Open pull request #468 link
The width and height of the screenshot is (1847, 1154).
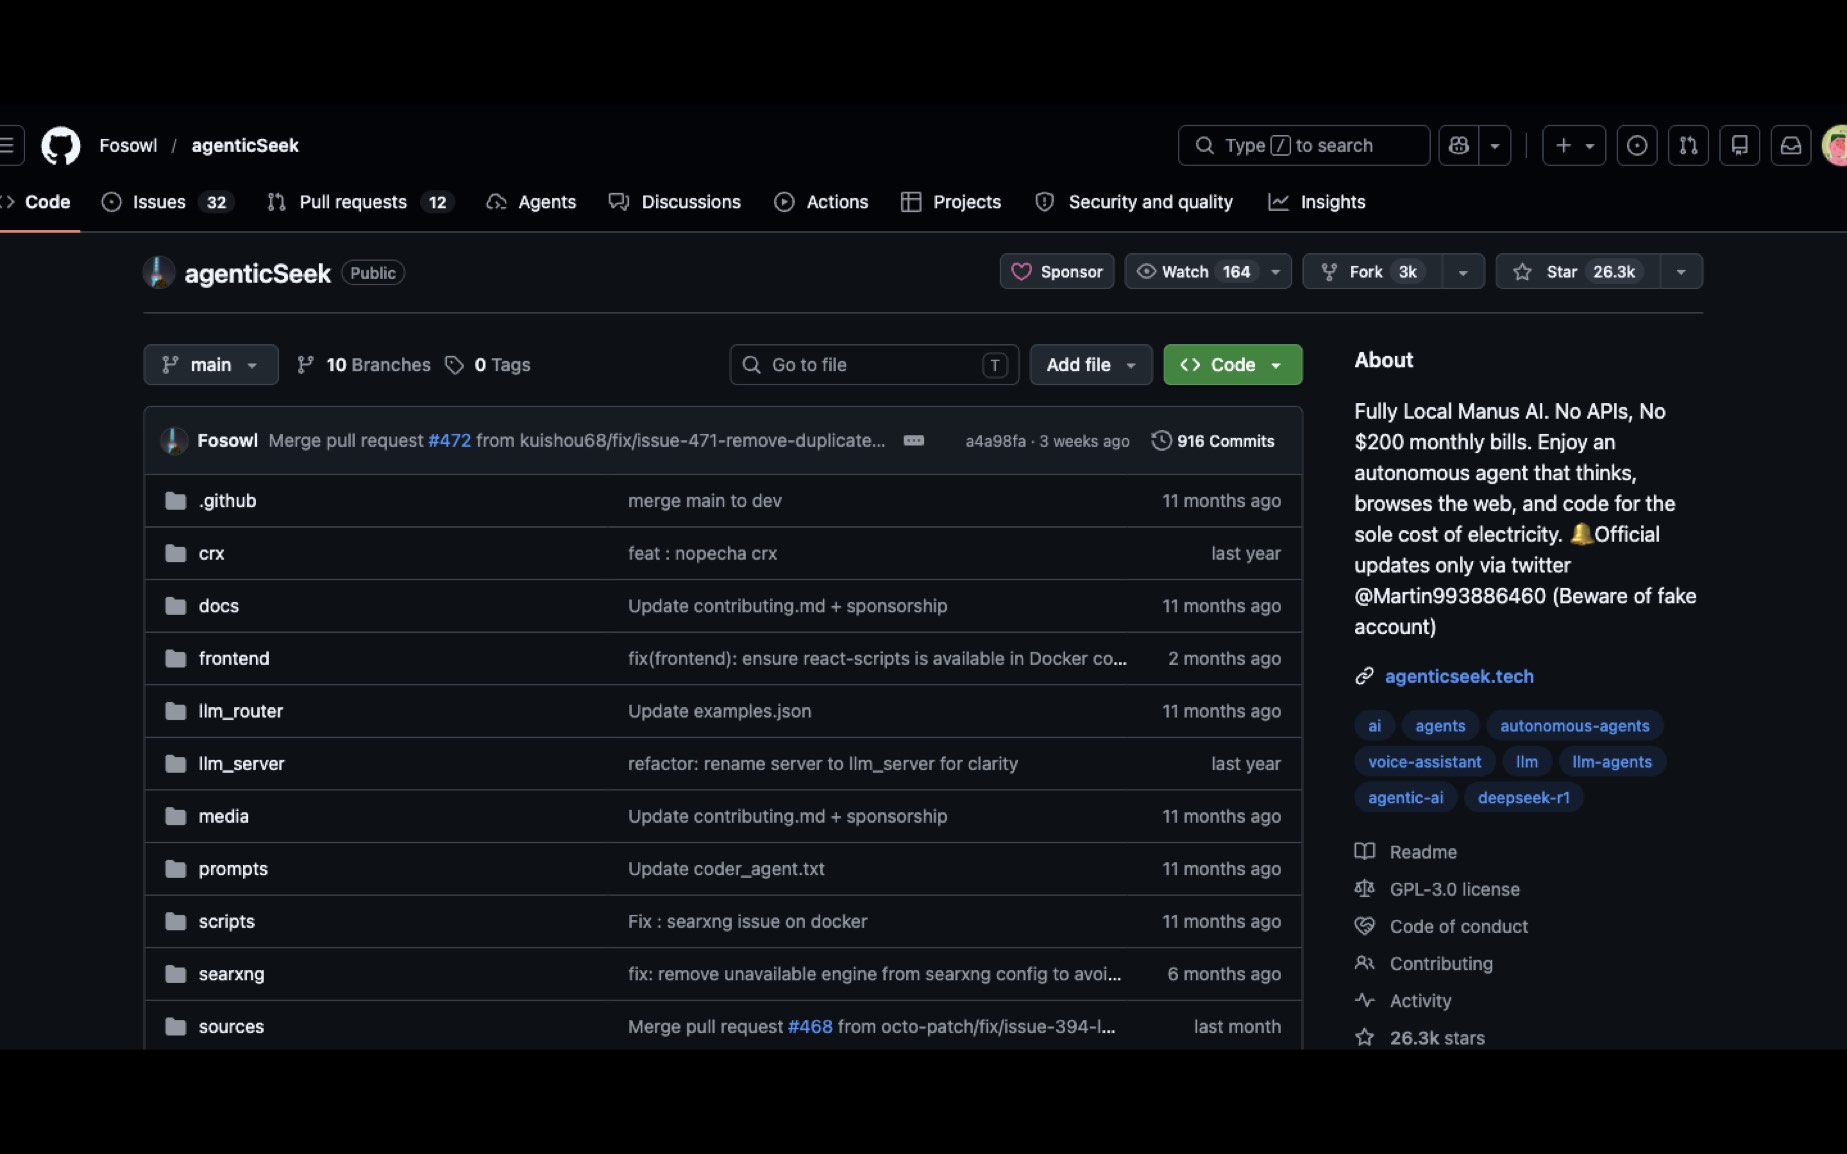pyautogui.click(x=810, y=1027)
